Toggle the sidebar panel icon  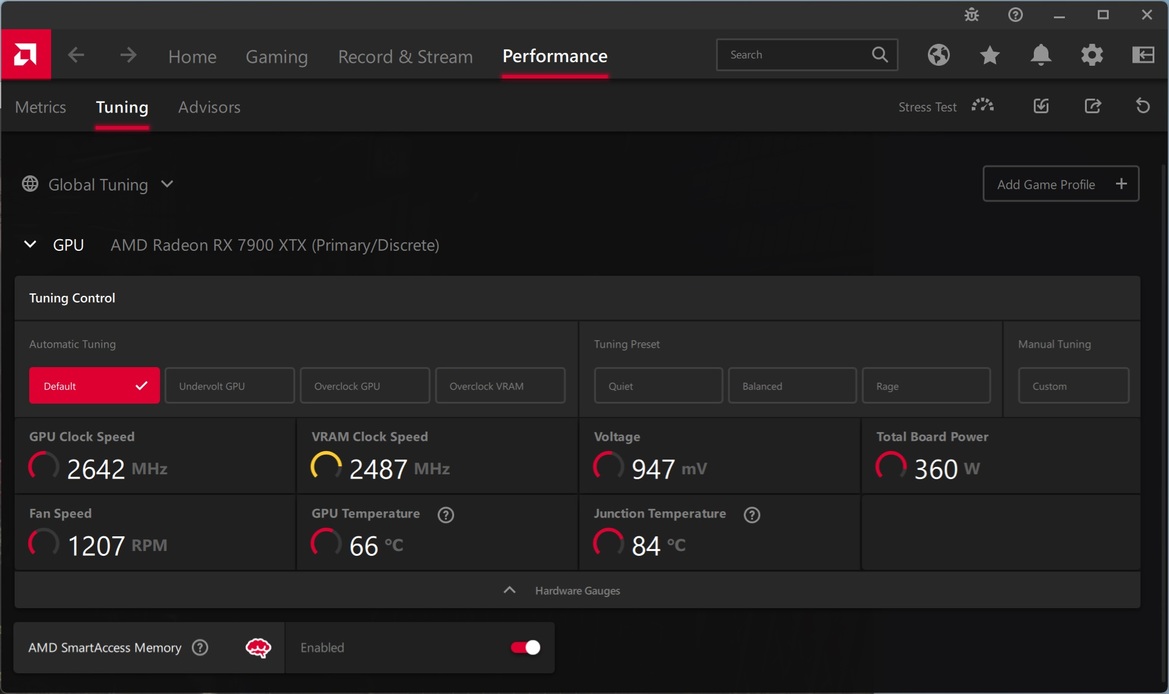click(x=1143, y=54)
